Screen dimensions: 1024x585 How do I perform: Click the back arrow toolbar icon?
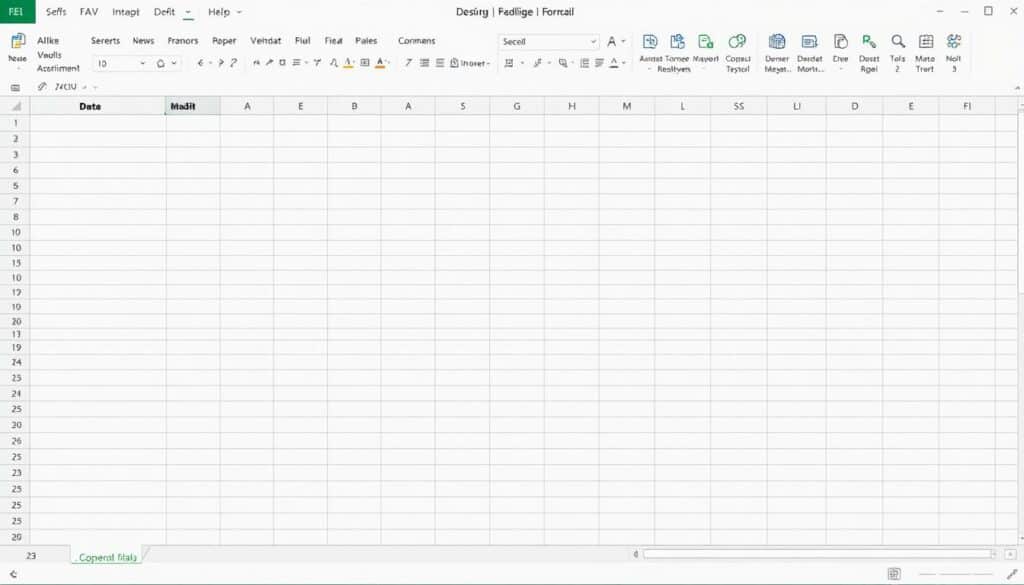click(x=200, y=63)
